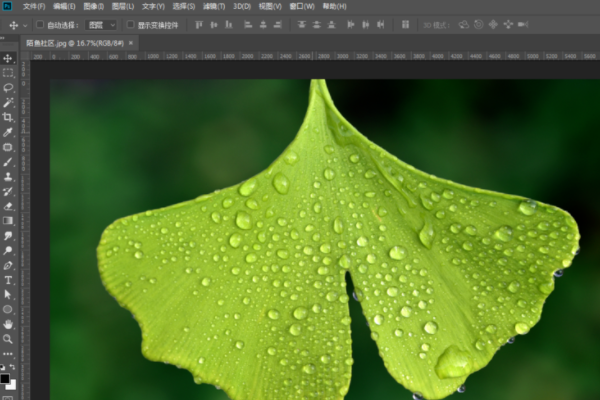Enable the 显示变换控件 checkbox

click(x=130, y=25)
